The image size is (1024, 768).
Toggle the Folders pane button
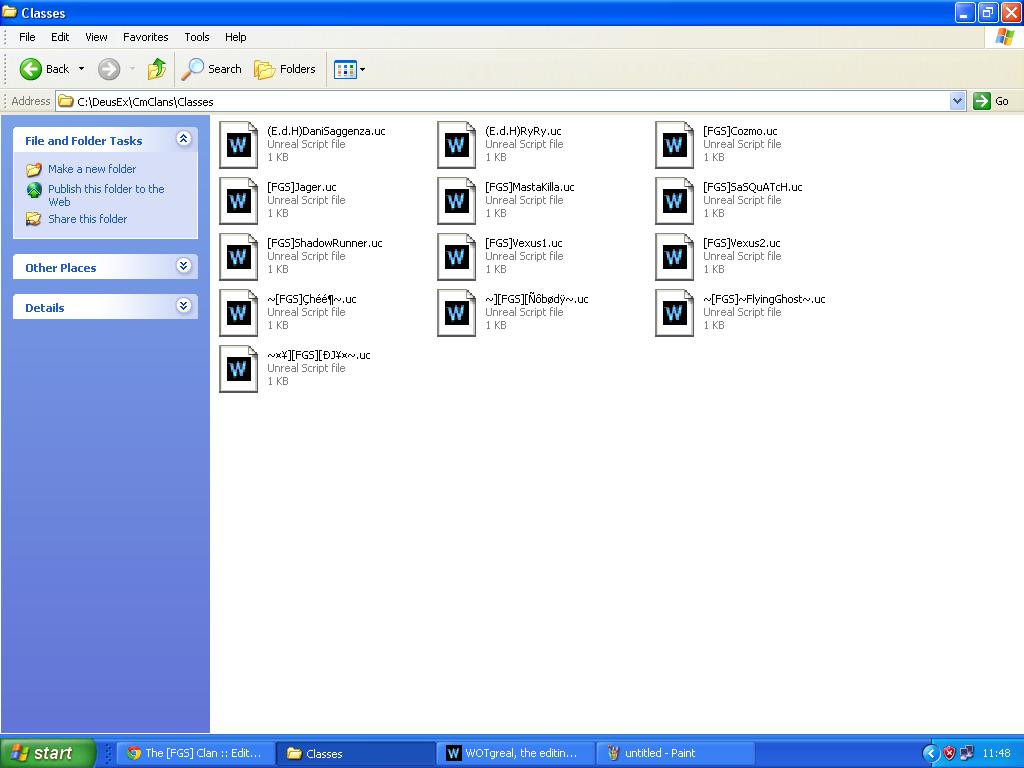point(285,69)
